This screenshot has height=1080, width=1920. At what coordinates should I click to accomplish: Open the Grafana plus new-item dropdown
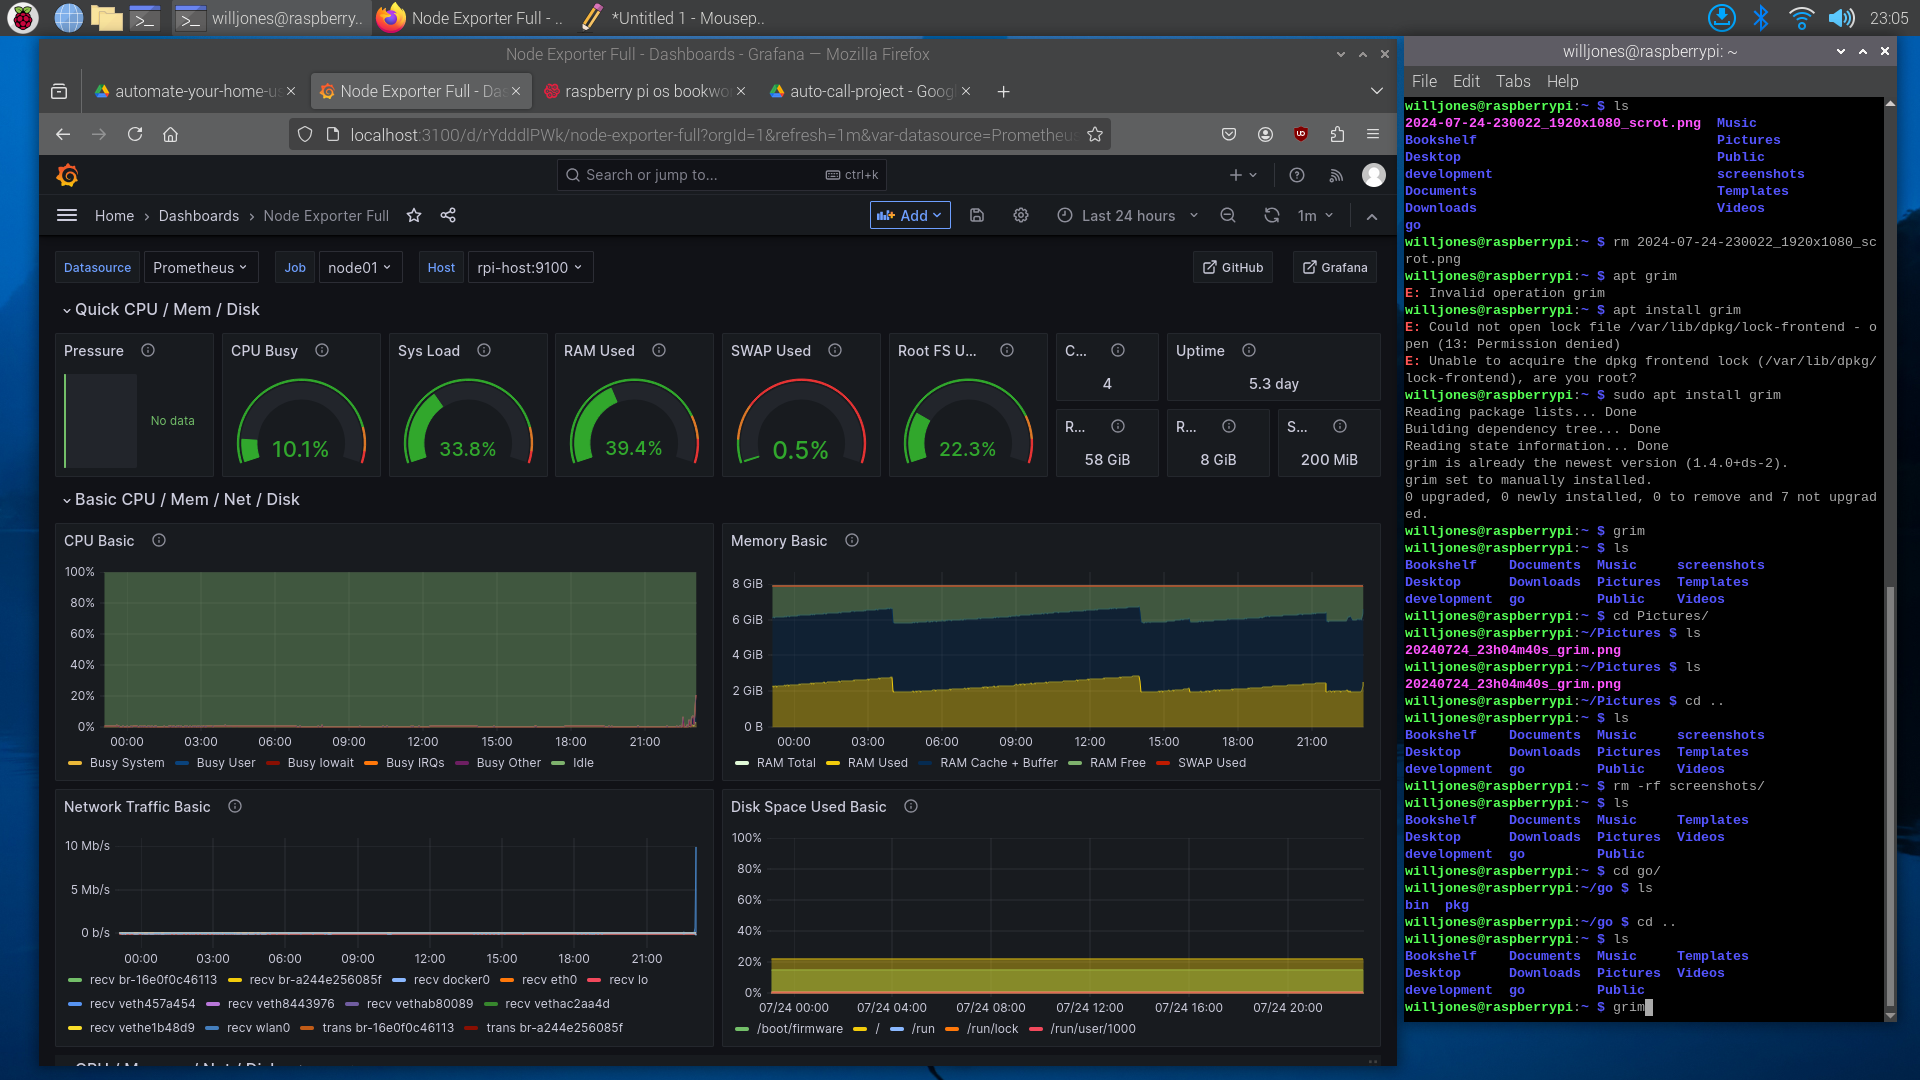click(x=1243, y=175)
